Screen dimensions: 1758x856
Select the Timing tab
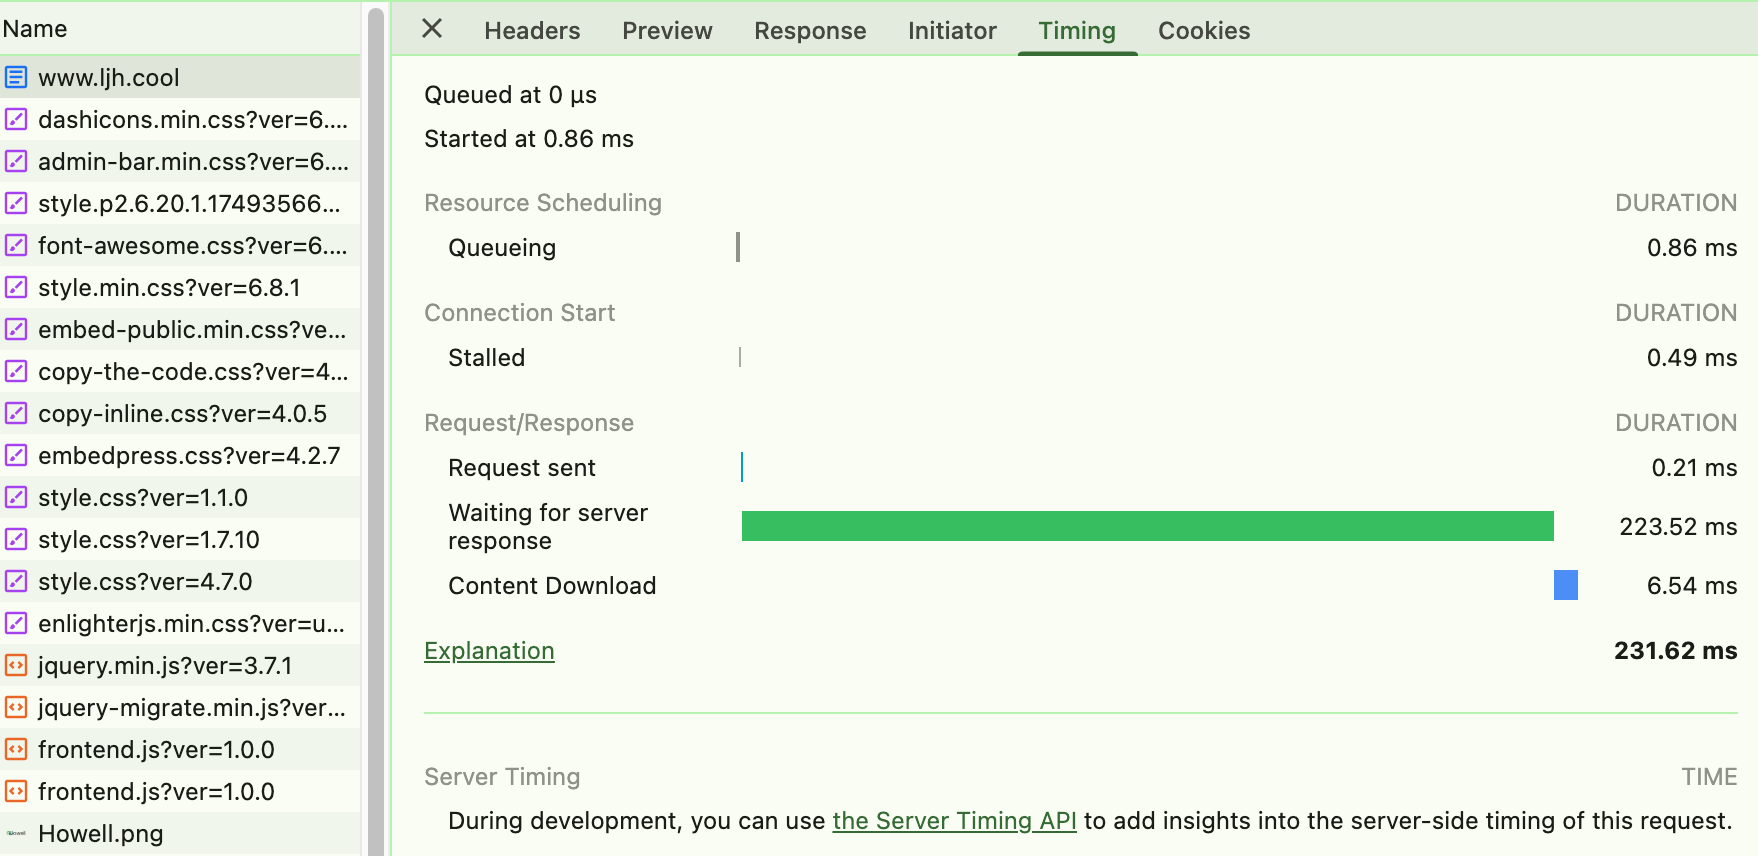(x=1077, y=31)
